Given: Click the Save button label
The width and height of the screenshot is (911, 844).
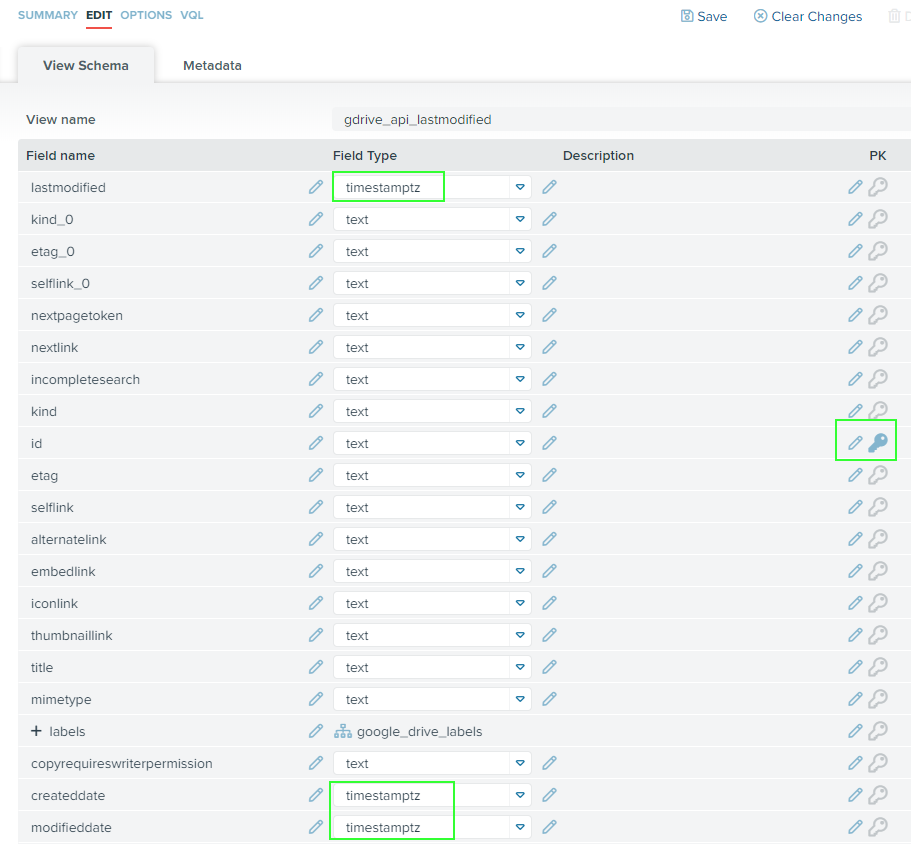Looking at the screenshot, I should point(712,16).
